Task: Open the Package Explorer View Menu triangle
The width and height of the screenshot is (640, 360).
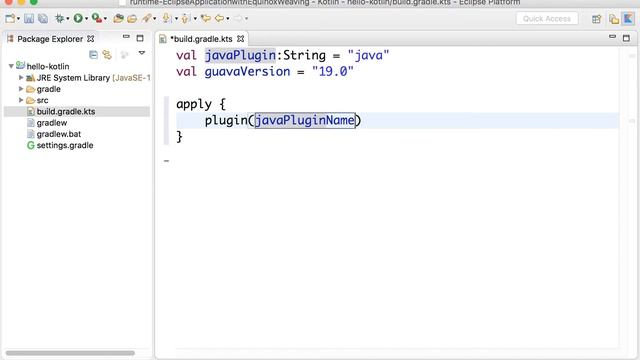Action: tap(142, 53)
